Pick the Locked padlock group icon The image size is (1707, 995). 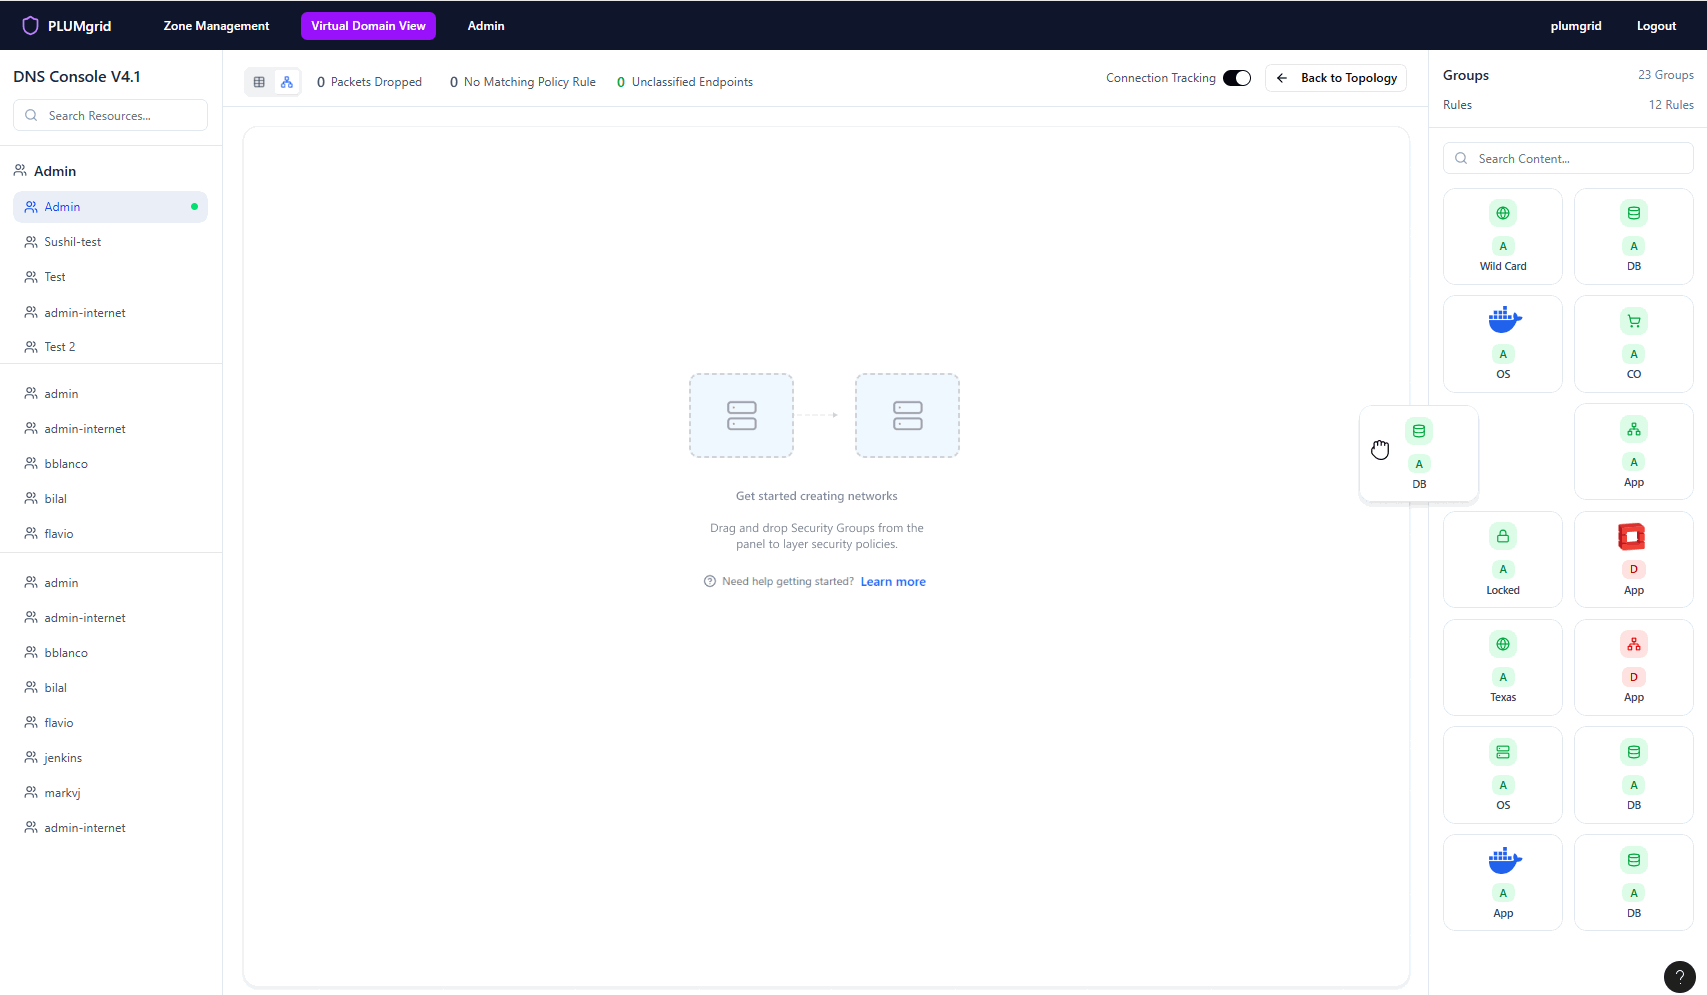[x=1502, y=536]
